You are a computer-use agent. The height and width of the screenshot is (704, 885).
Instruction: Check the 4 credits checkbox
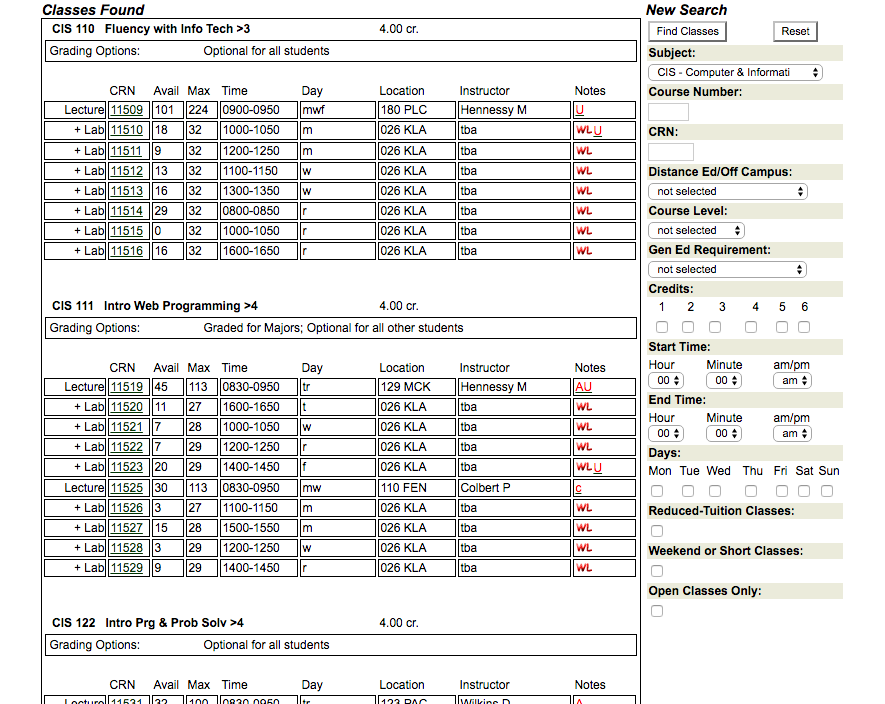coord(751,327)
